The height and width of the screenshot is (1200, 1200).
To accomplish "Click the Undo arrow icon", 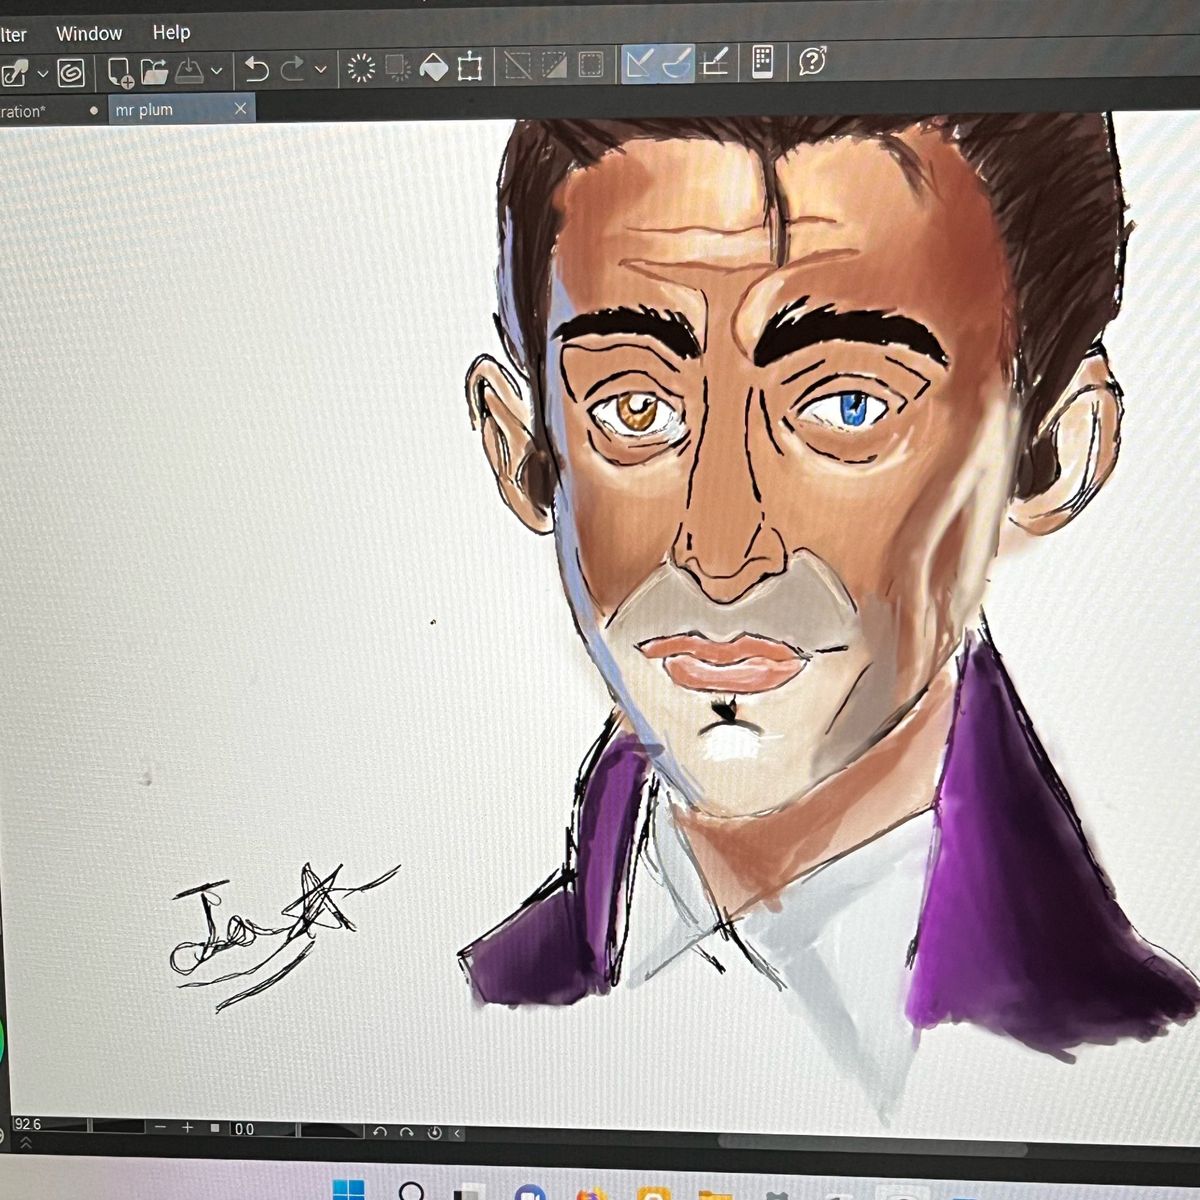I will [x=257, y=69].
